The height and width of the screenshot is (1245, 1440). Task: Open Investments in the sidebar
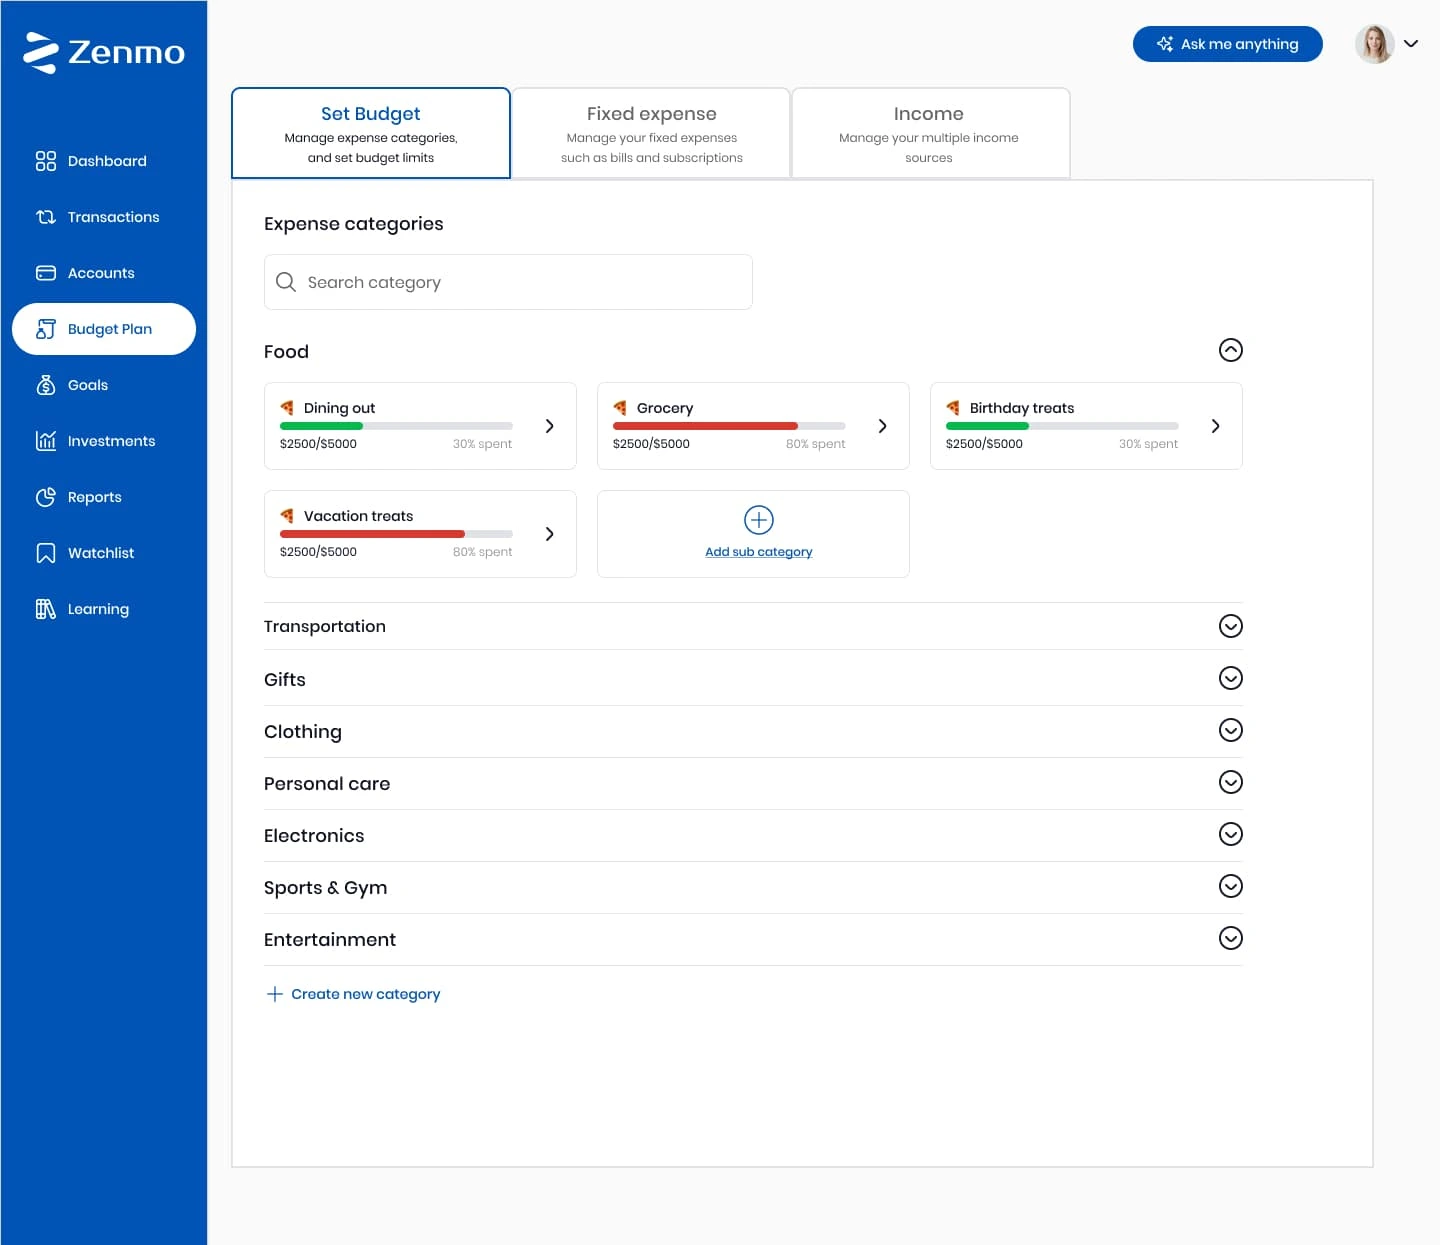104,441
